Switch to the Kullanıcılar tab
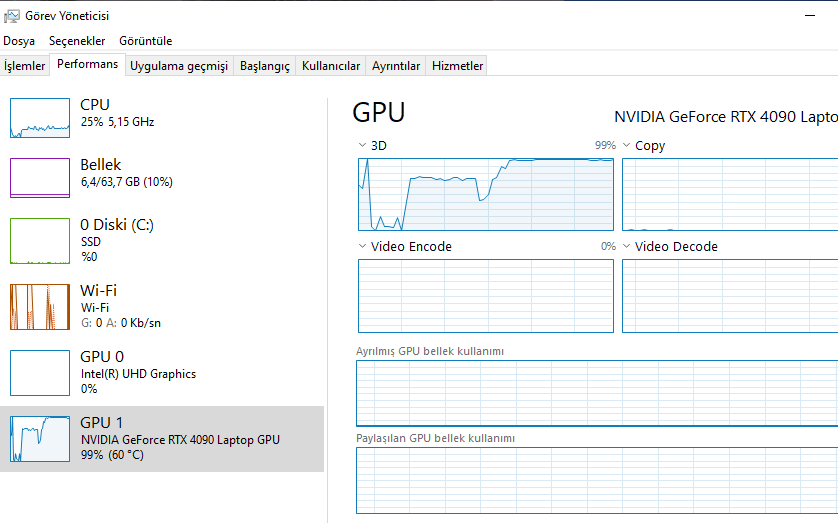This screenshot has width=838, height=523. coord(331,66)
